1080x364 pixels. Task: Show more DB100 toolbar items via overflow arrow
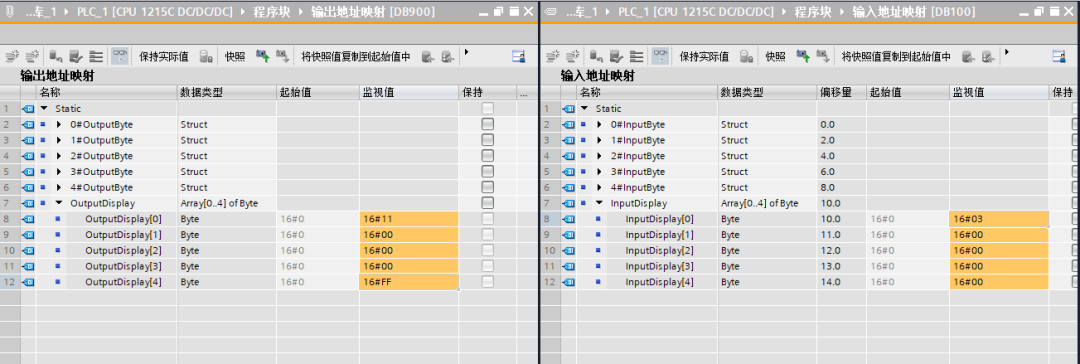click(x=1006, y=52)
